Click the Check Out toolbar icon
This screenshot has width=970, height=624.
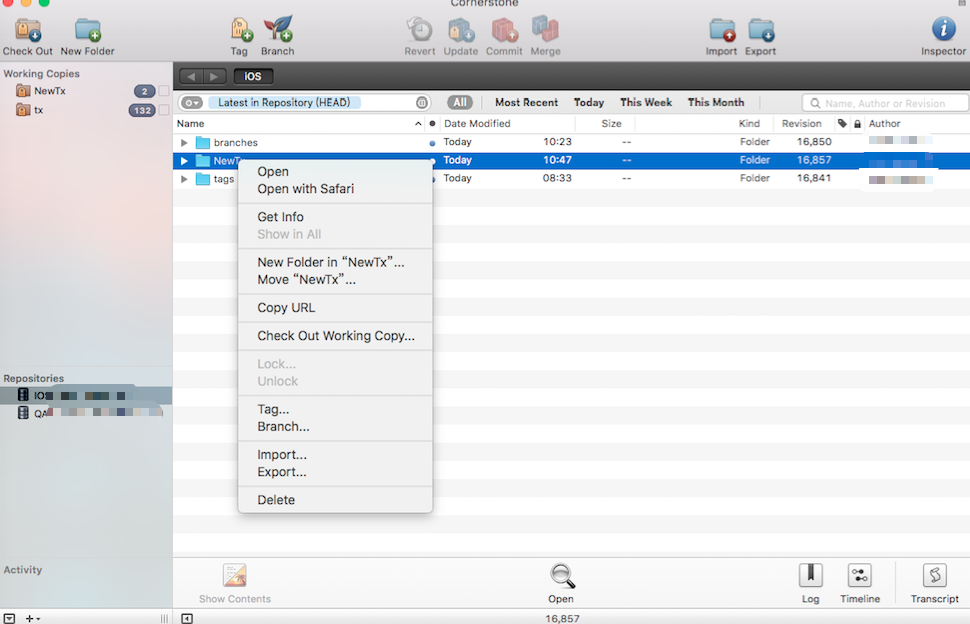point(28,30)
